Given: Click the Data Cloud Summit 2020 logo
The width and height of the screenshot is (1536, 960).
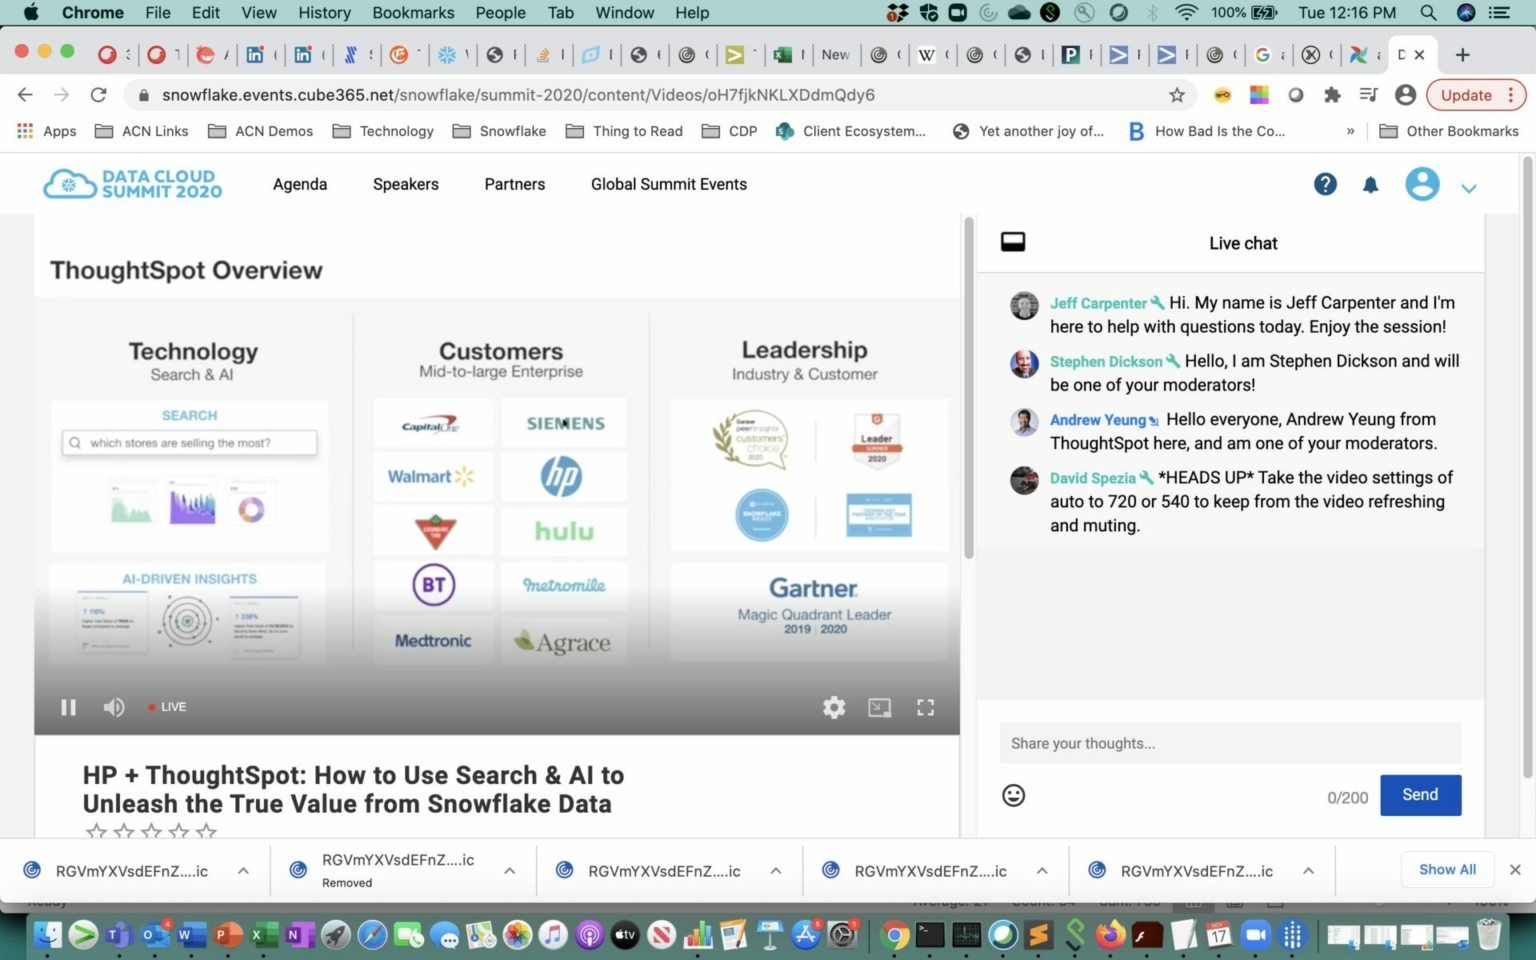Looking at the screenshot, I should point(131,183).
